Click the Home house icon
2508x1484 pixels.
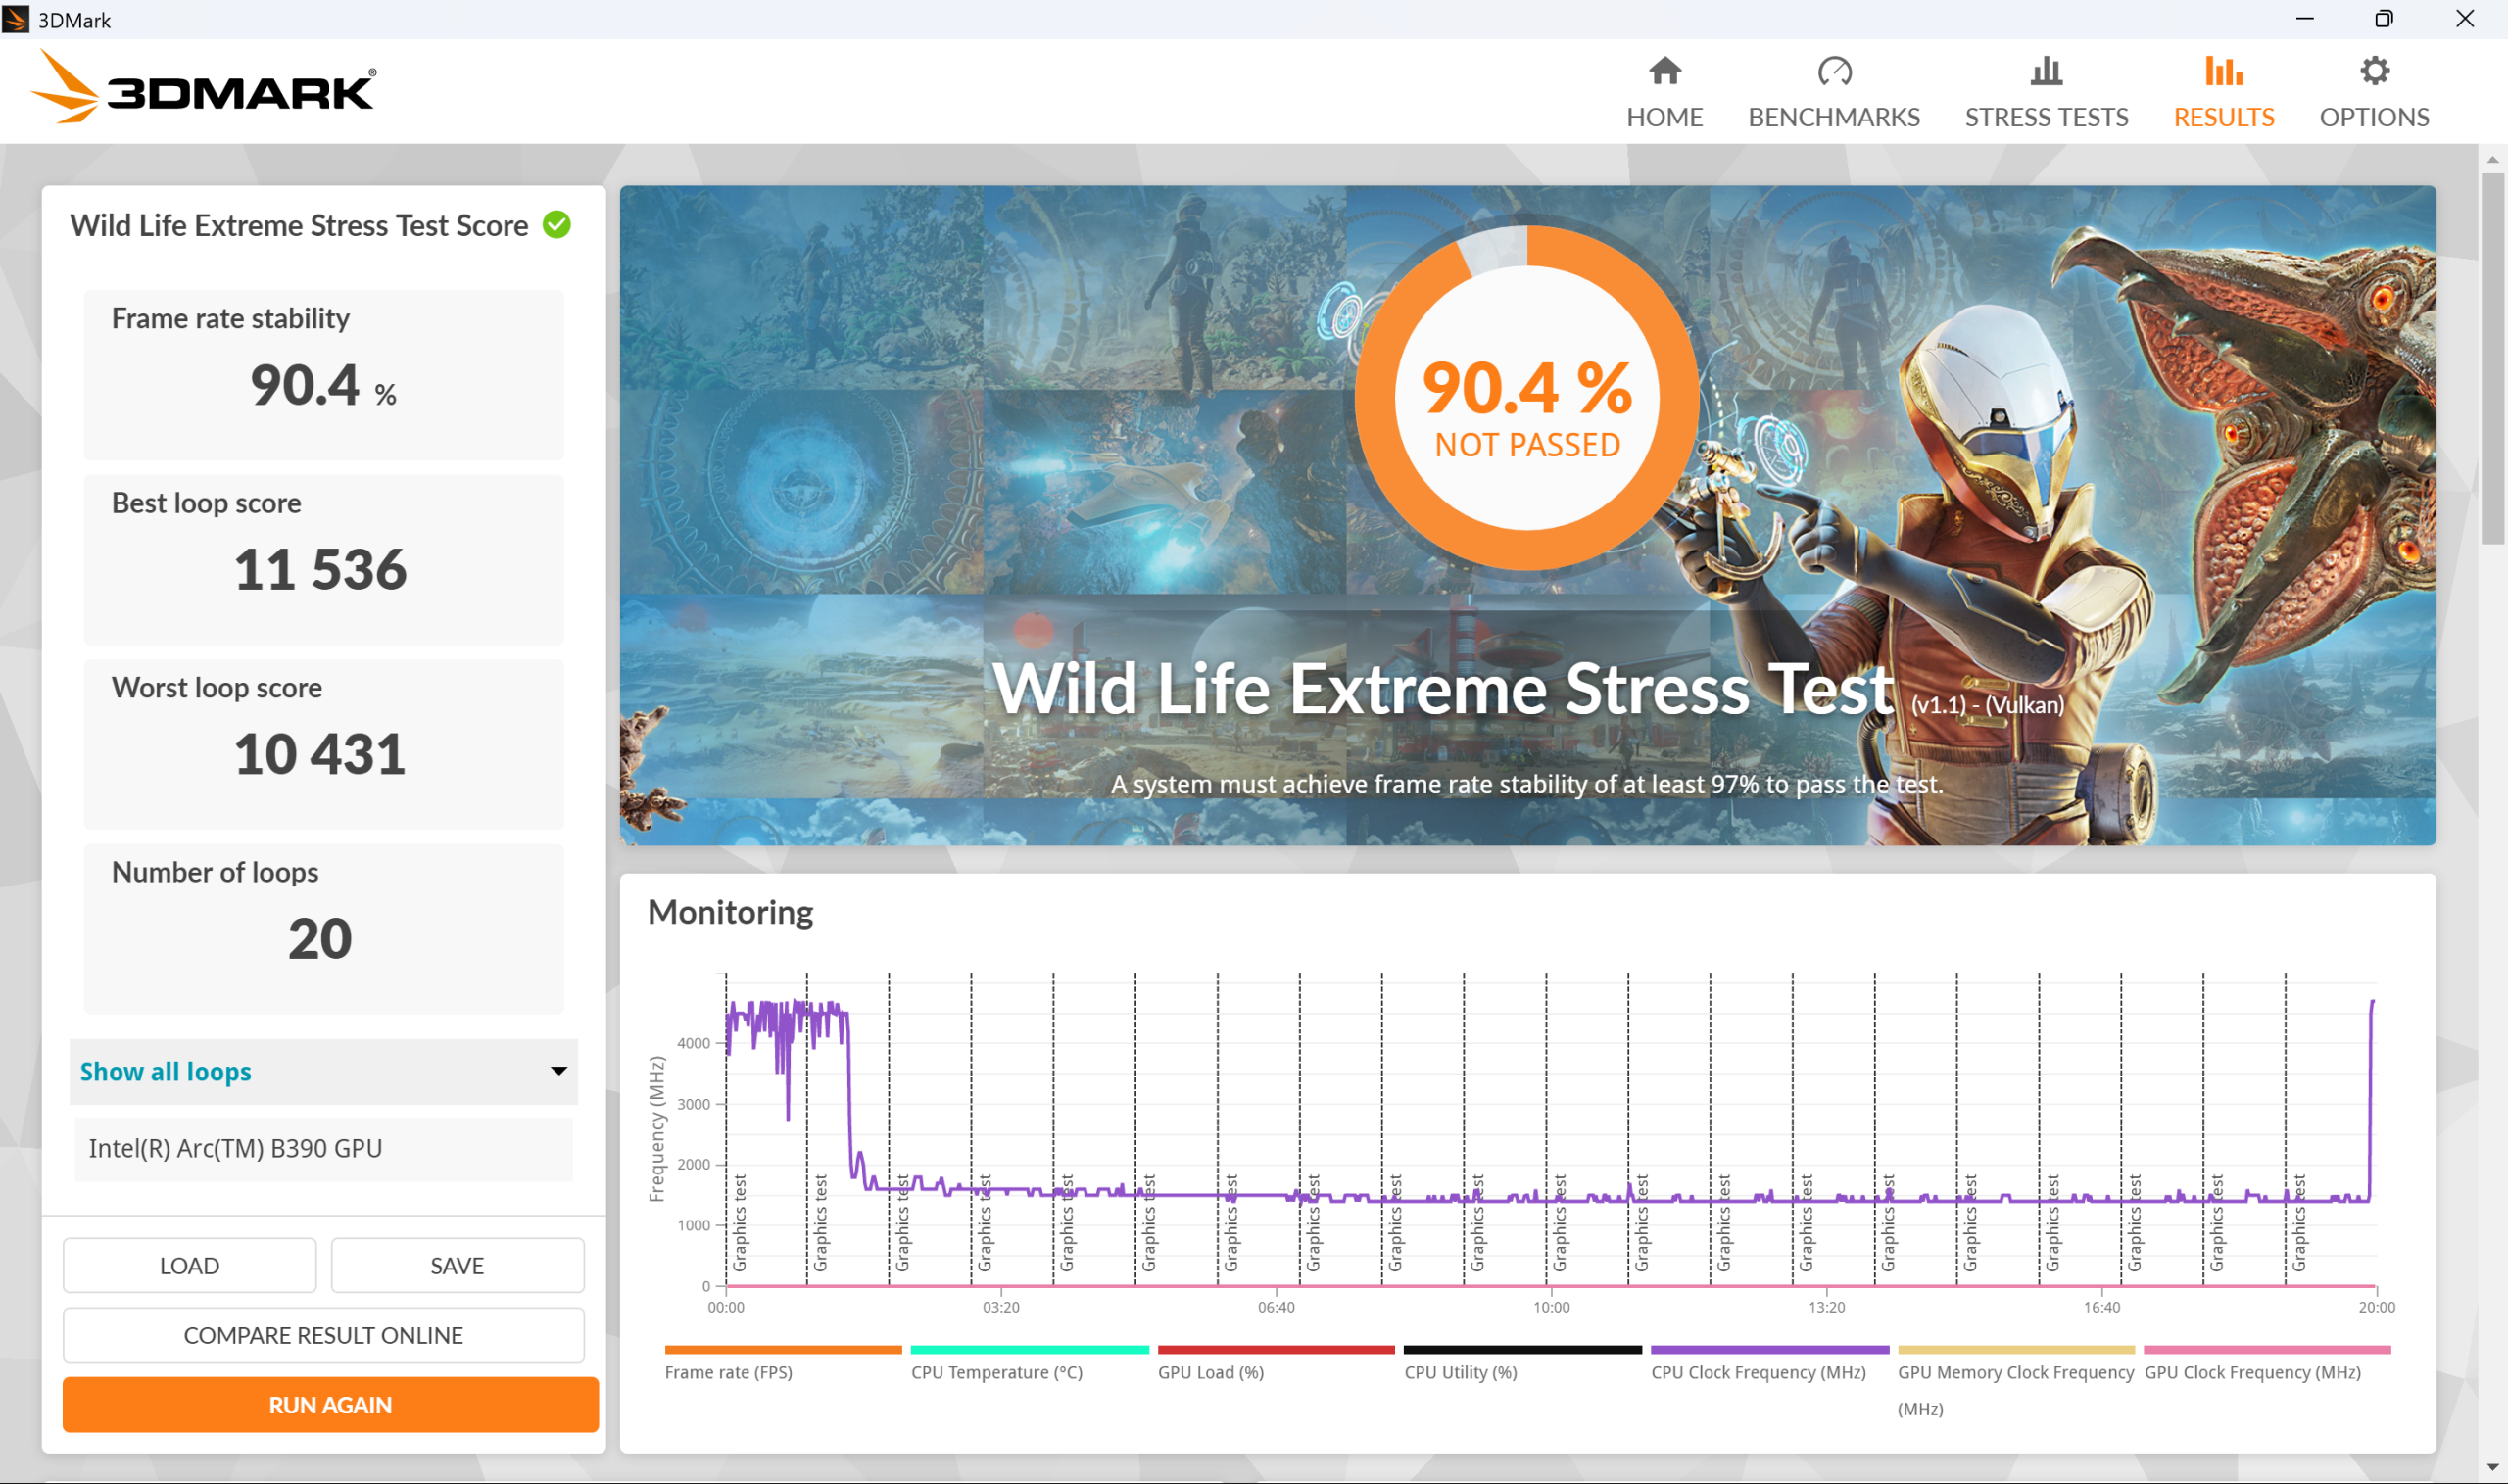(x=1664, y=71)
